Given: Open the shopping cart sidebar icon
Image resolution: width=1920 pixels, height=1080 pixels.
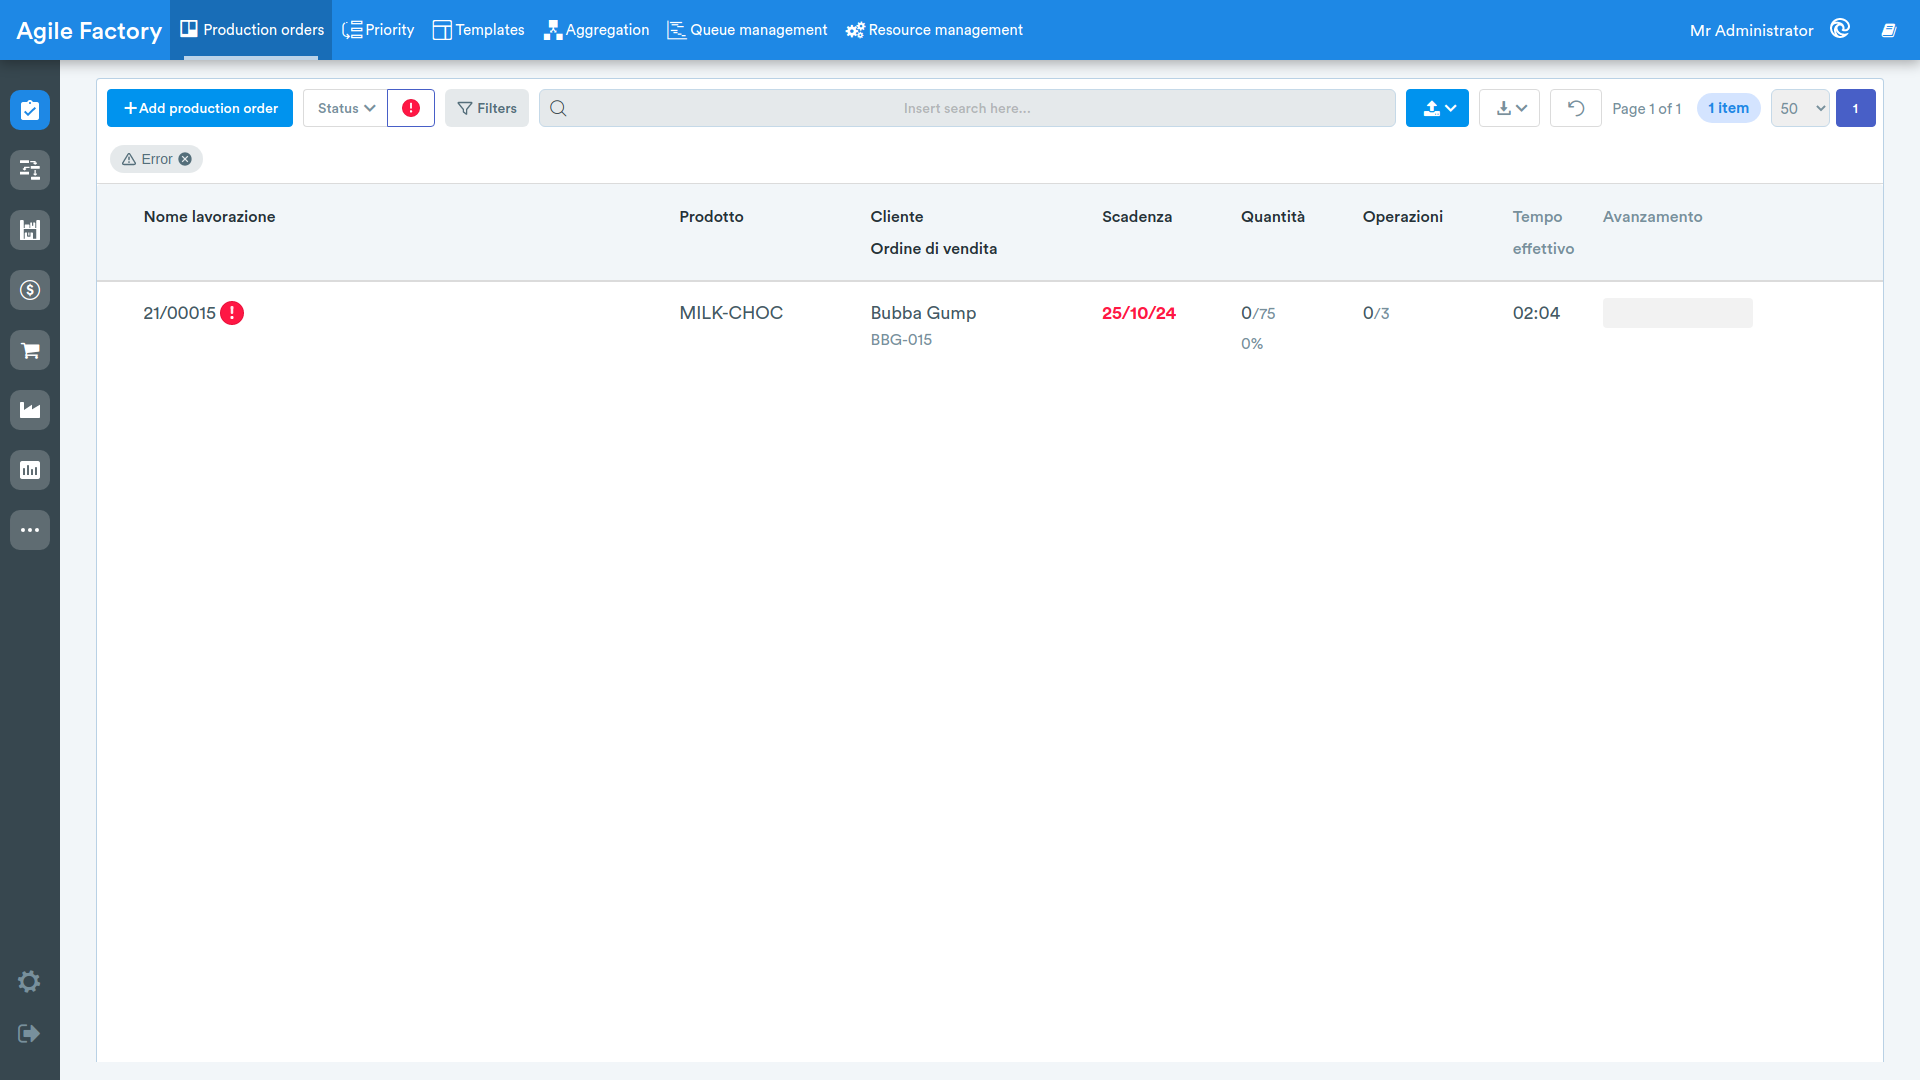Looking at the screenshot, I should [30, 350].
